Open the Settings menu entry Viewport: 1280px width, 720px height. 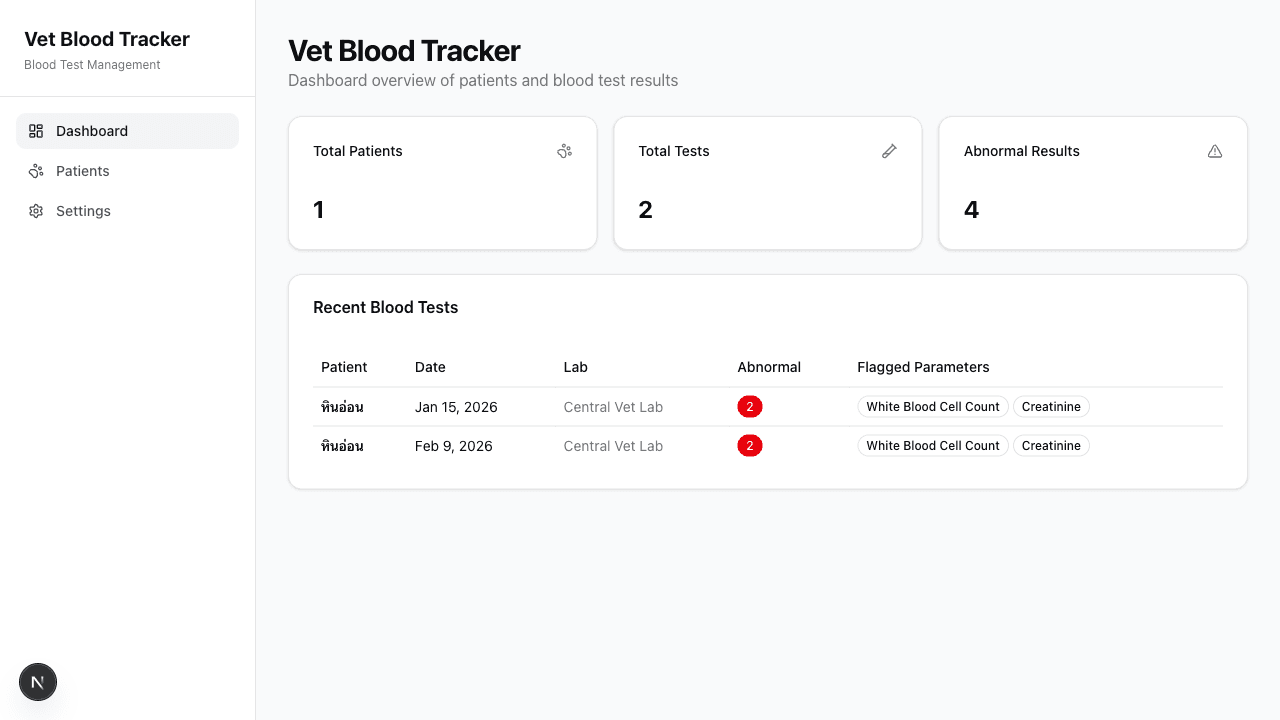coord(83,211)
